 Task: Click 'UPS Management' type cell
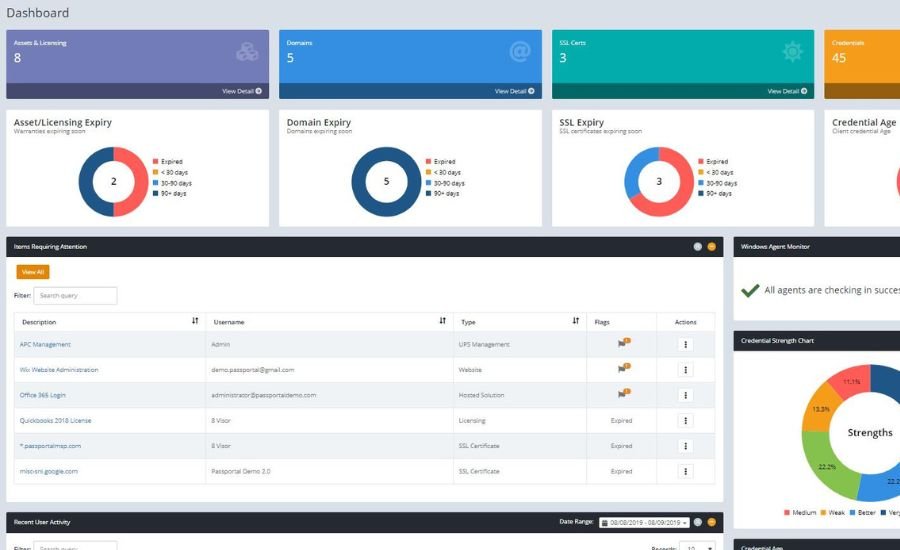(484, 344)
